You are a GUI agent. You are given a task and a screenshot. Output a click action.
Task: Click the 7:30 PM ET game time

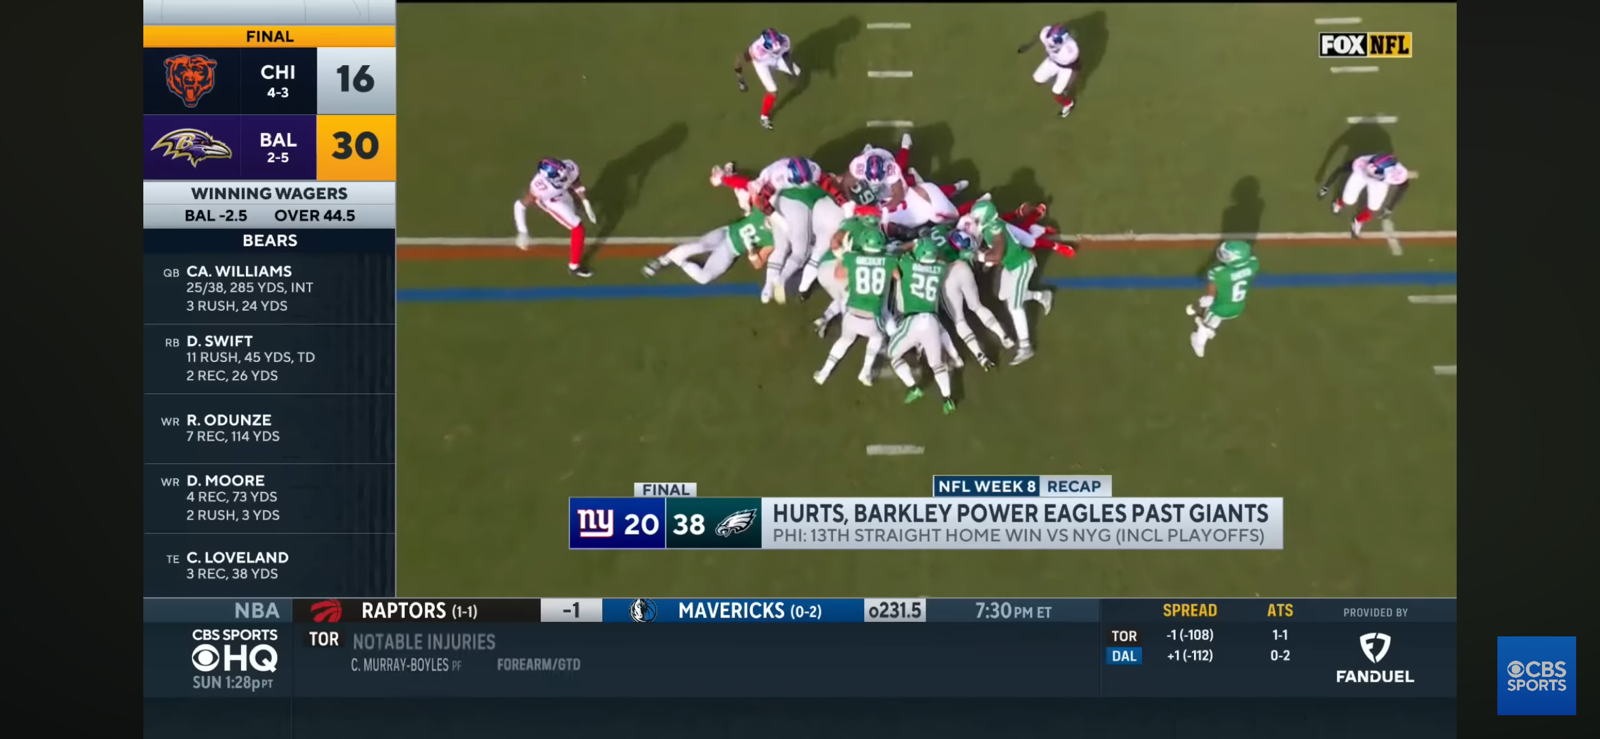pyautogui.click(x=1013, y=611)
